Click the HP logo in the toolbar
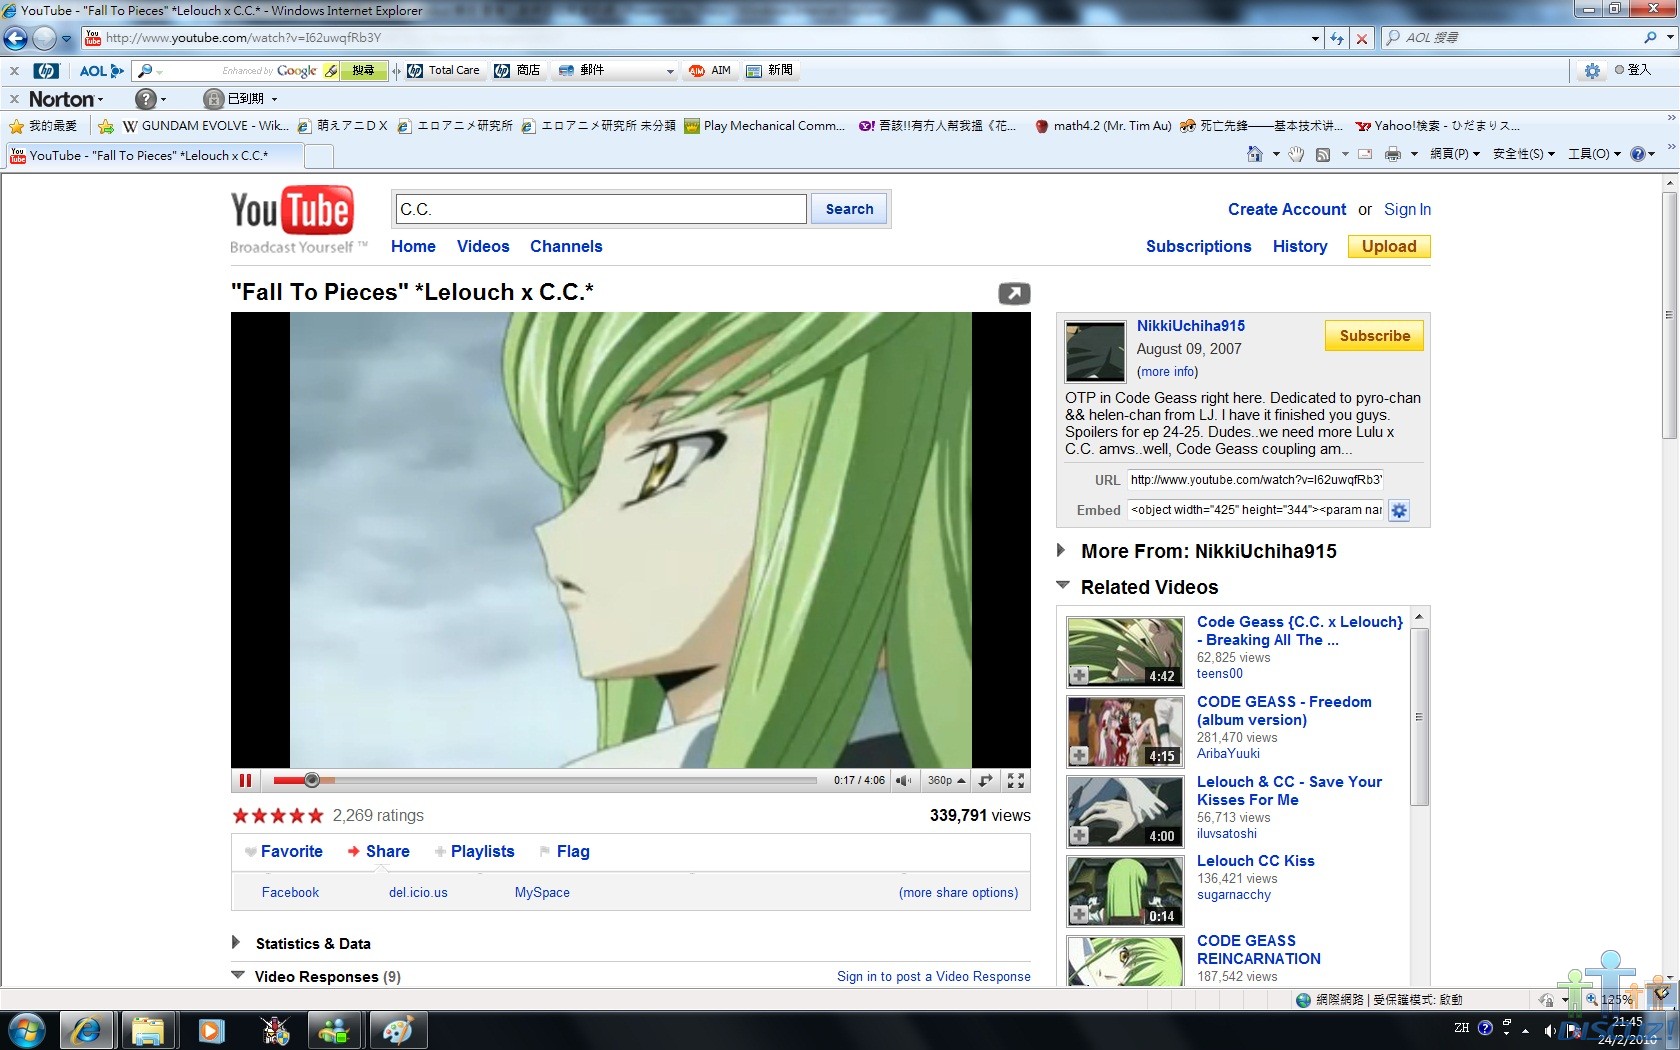The height and width of the screenshot is (1050, 1680). click(x=46, y=71)
